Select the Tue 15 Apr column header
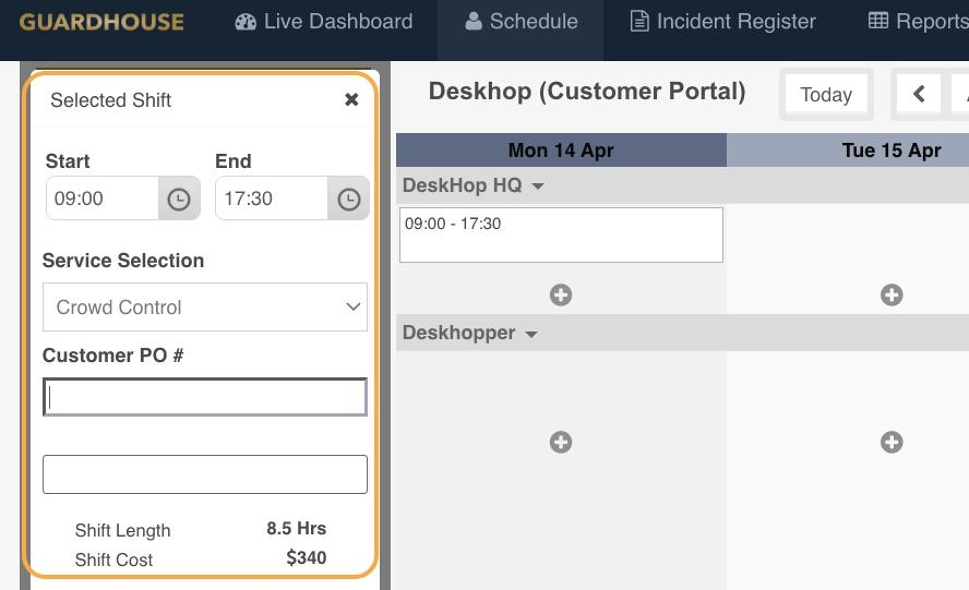Screen dimensions: 969x590 pos(891,150)
